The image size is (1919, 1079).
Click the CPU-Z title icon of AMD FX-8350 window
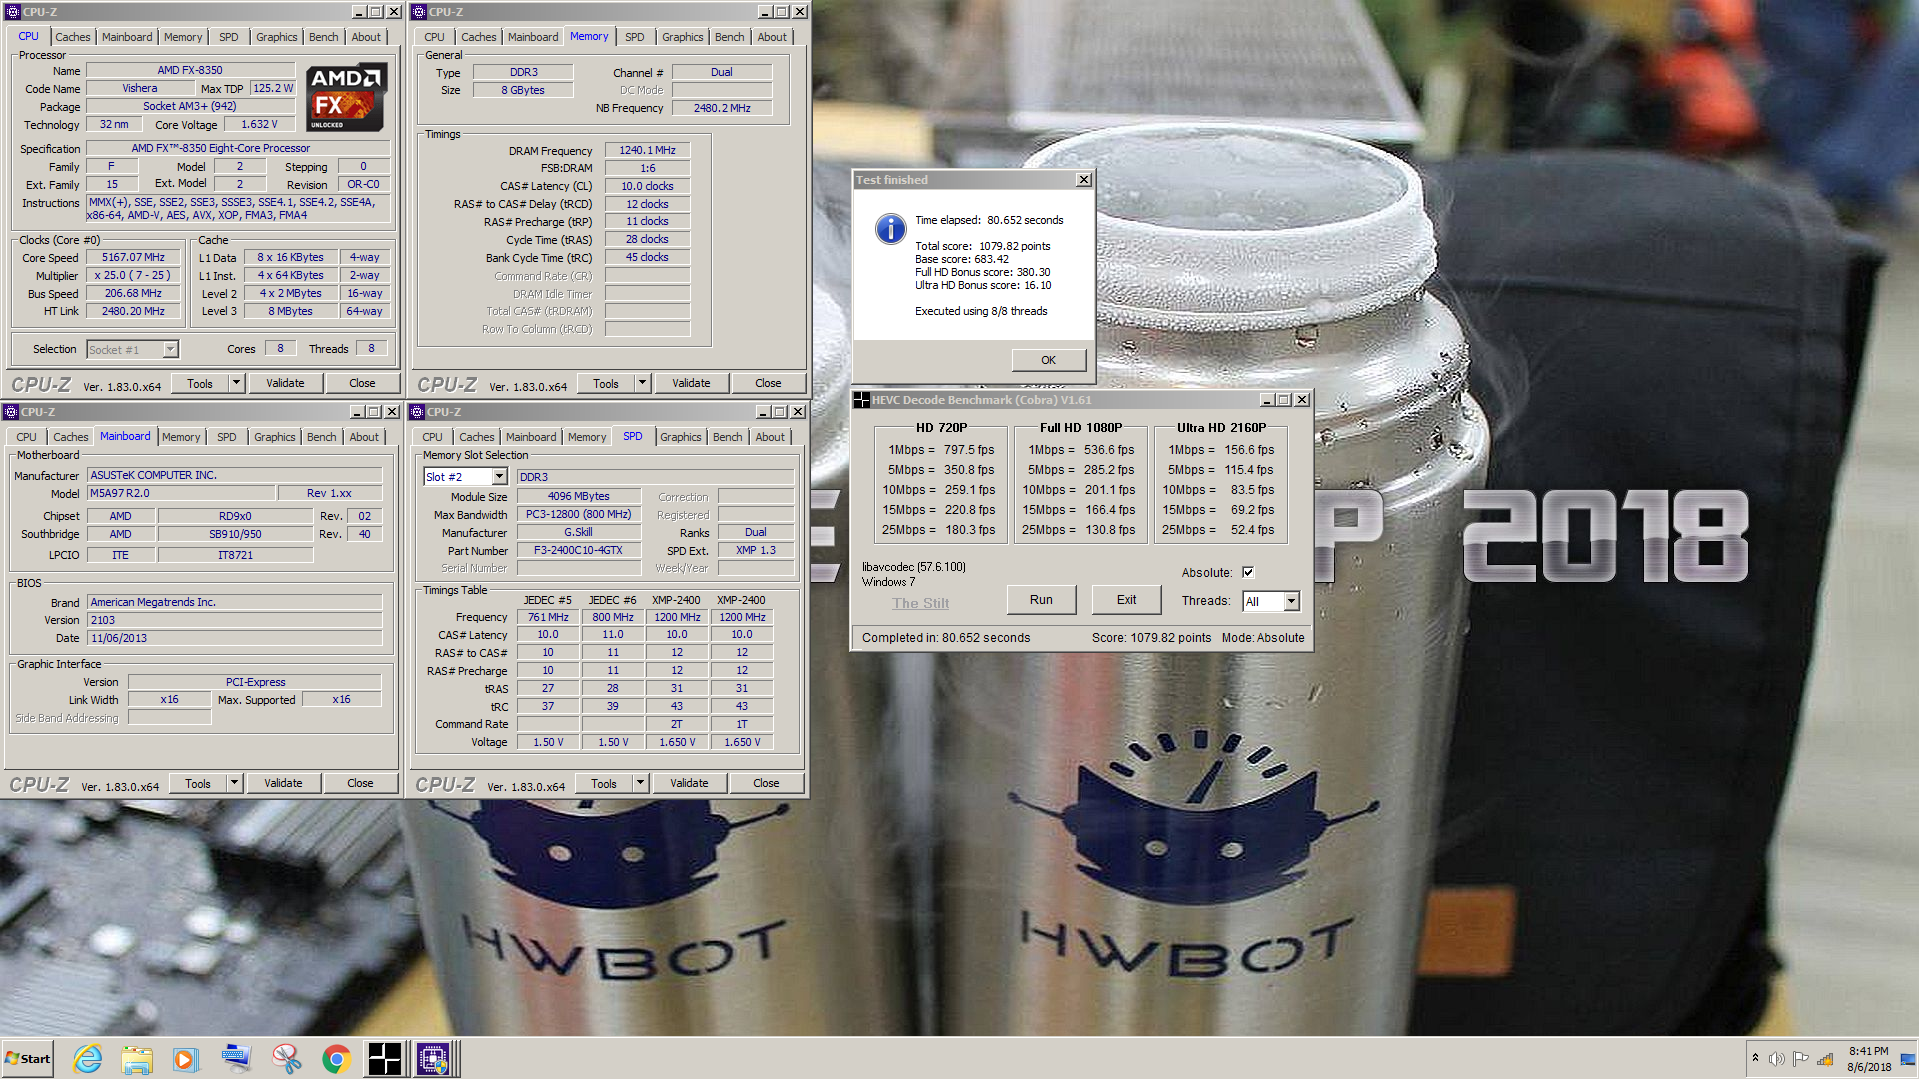[13, 12]
